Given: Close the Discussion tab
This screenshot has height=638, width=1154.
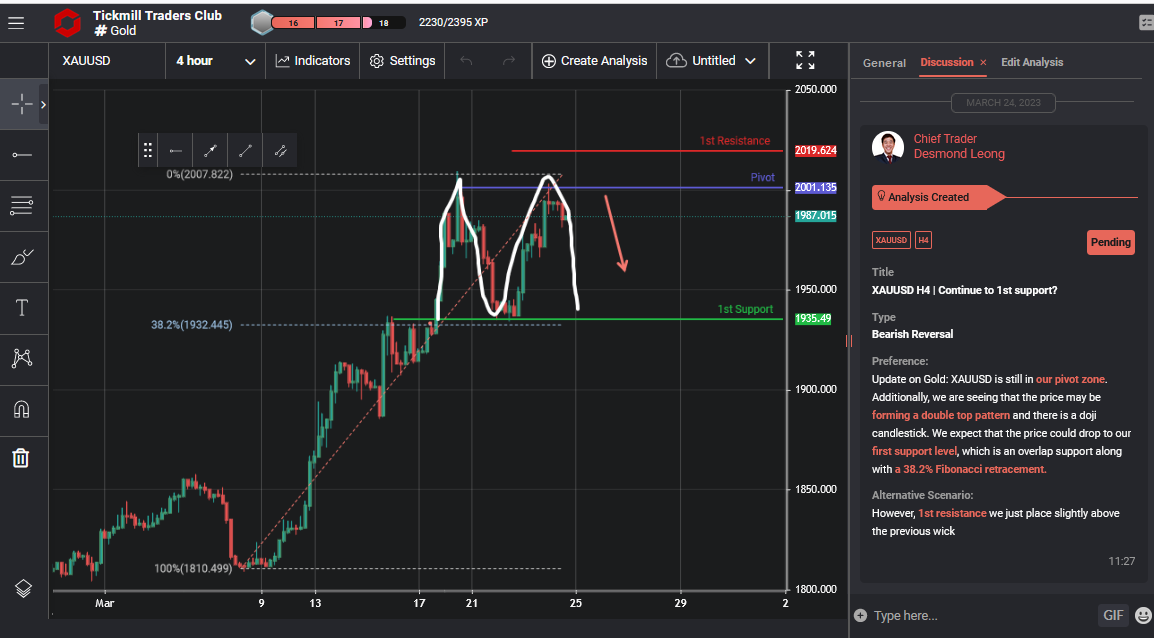Looking at the screenshot, I should 983,63.
